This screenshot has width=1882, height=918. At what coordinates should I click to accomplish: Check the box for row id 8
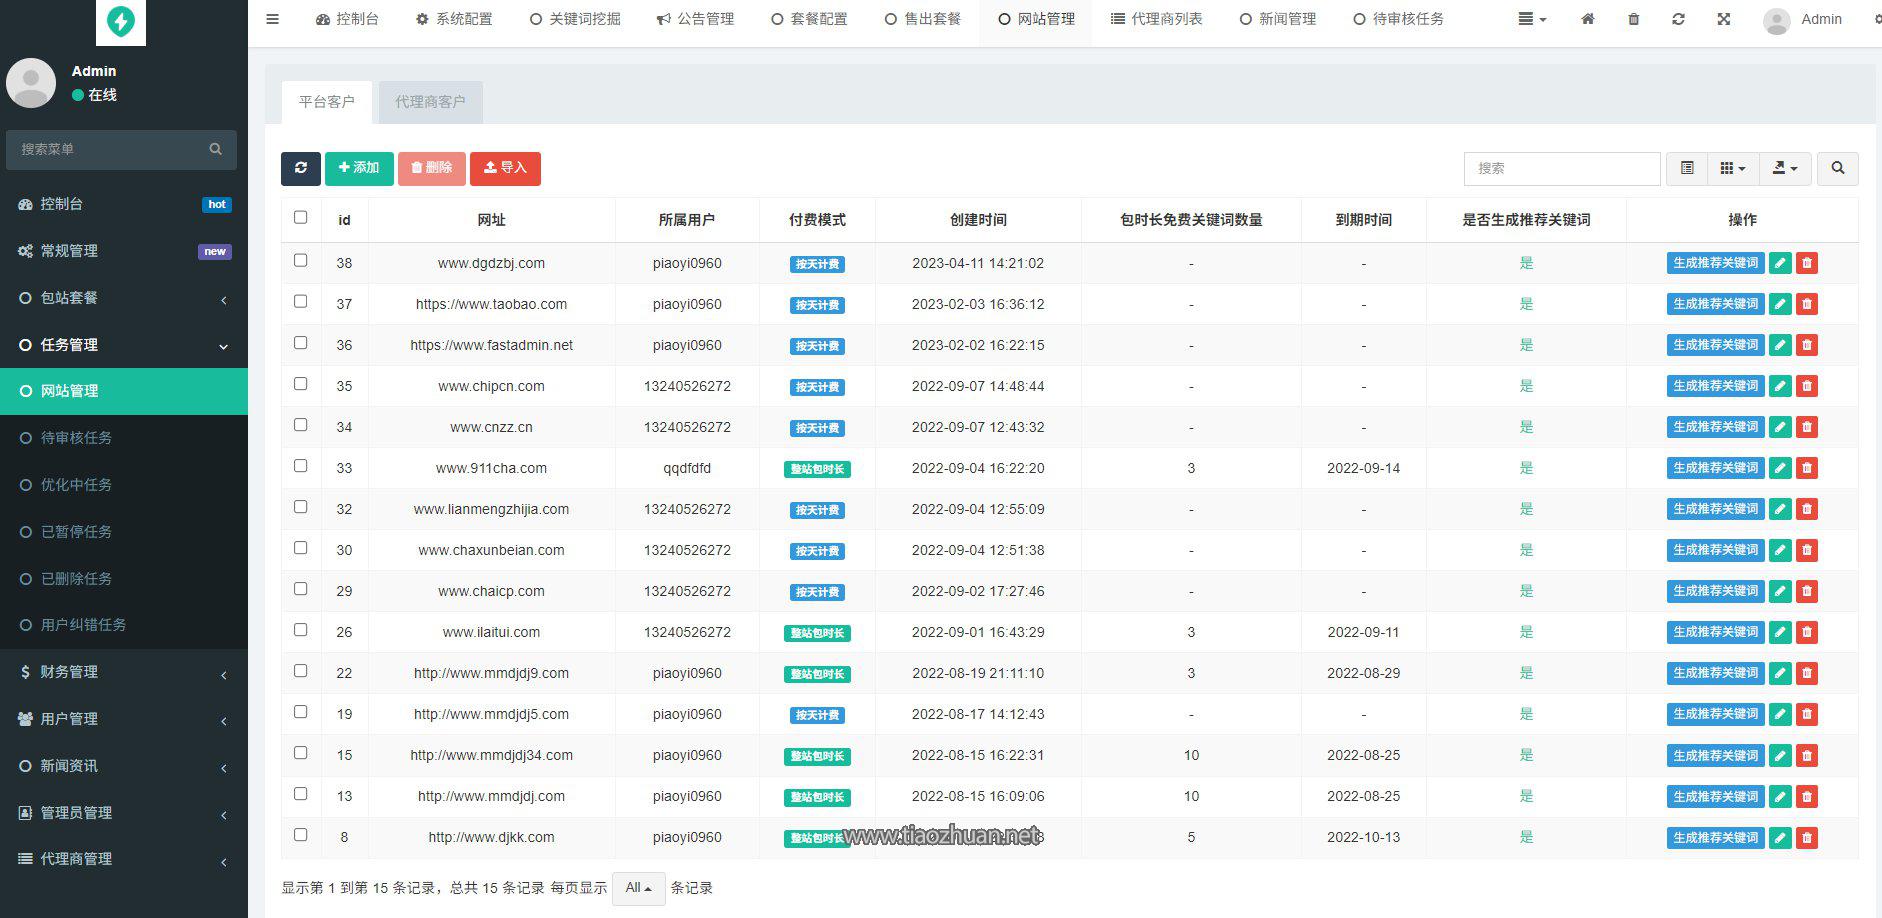[x=301, y=834]
